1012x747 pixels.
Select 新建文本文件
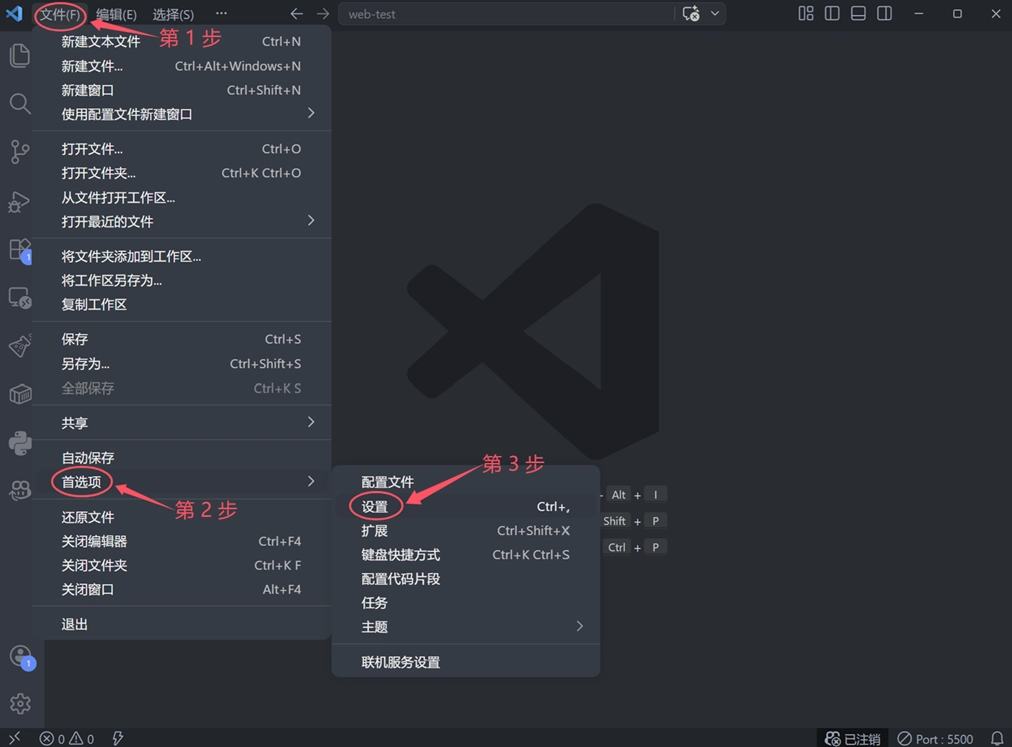point(181,42)
